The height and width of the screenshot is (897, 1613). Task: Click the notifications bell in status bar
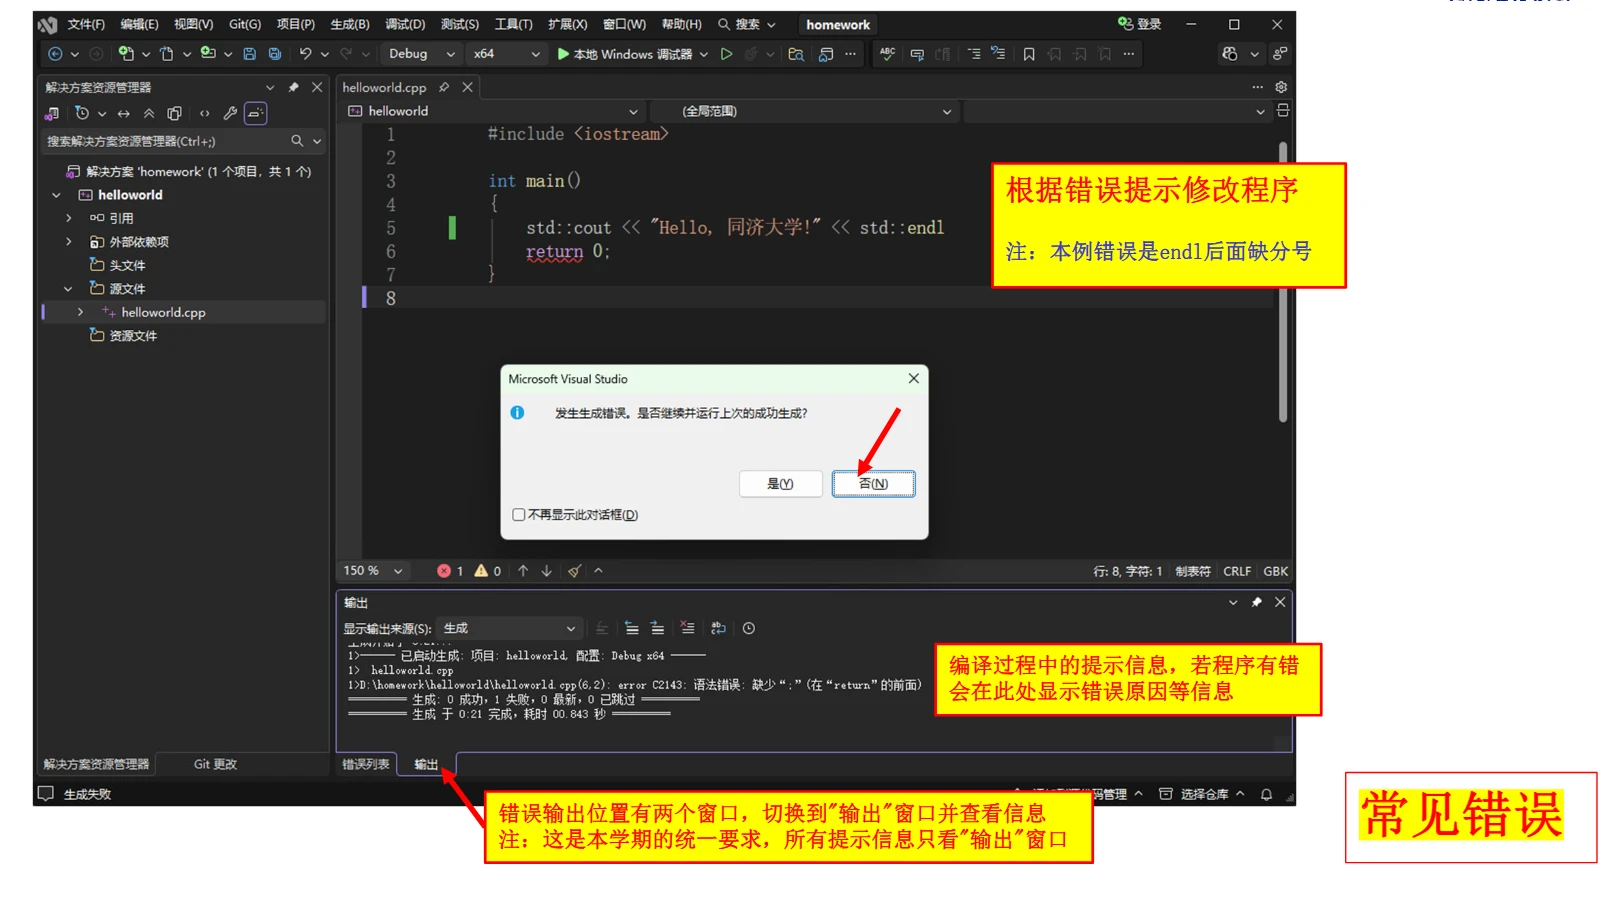click(x=1266, y=794)
